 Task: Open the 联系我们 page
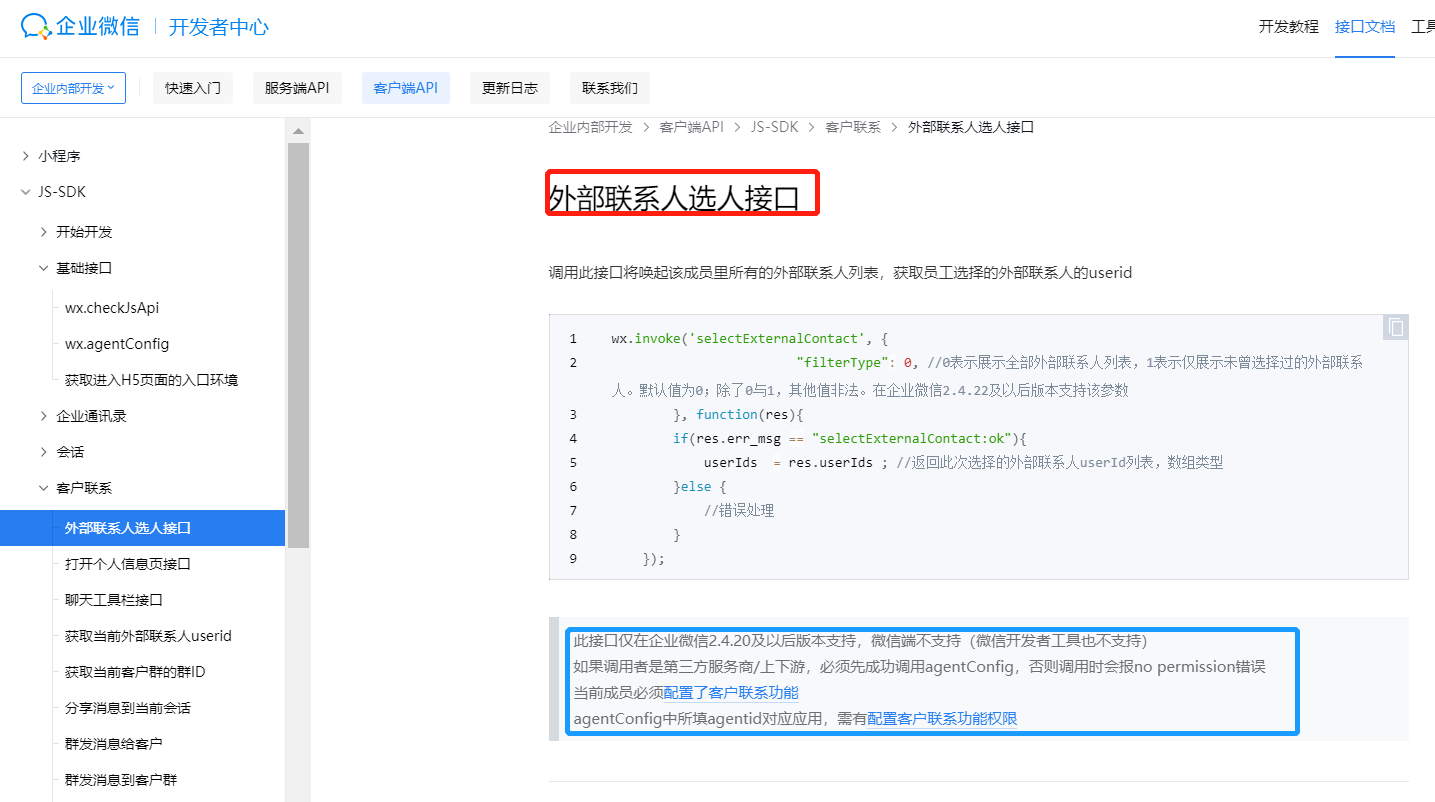click(x=609, y=88)
